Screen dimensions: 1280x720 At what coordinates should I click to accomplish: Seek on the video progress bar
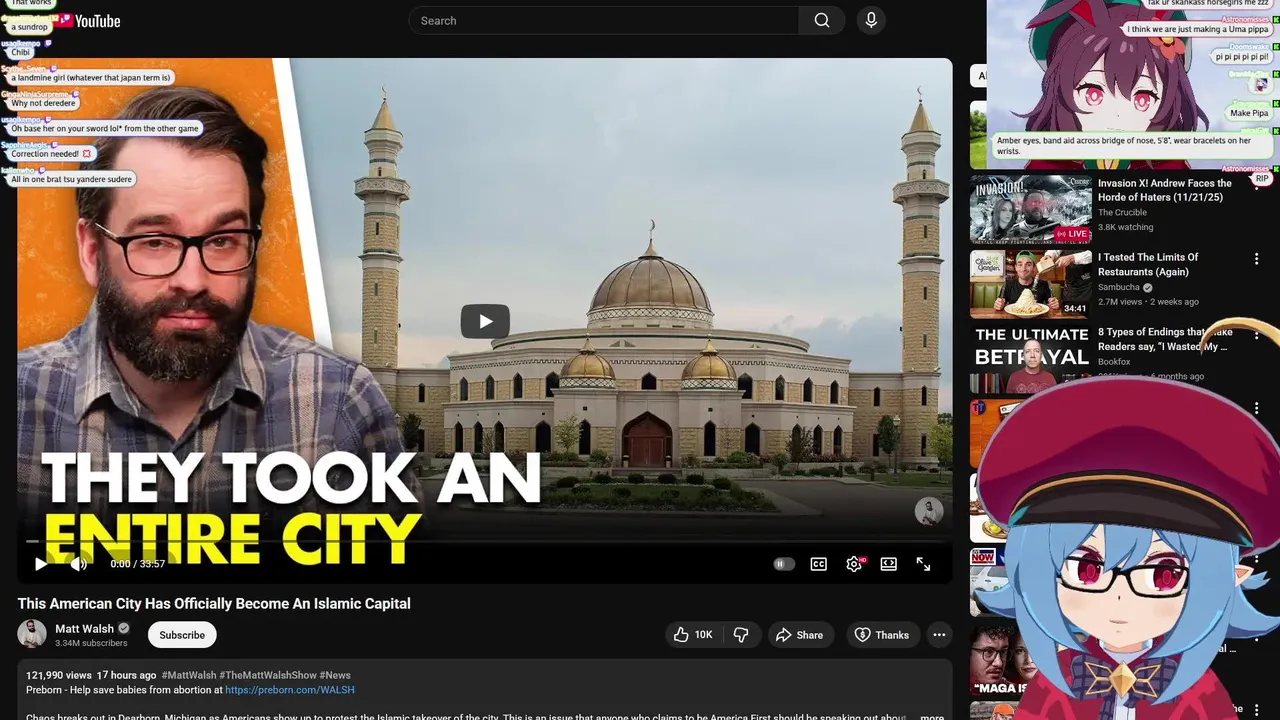click(485, 542)
